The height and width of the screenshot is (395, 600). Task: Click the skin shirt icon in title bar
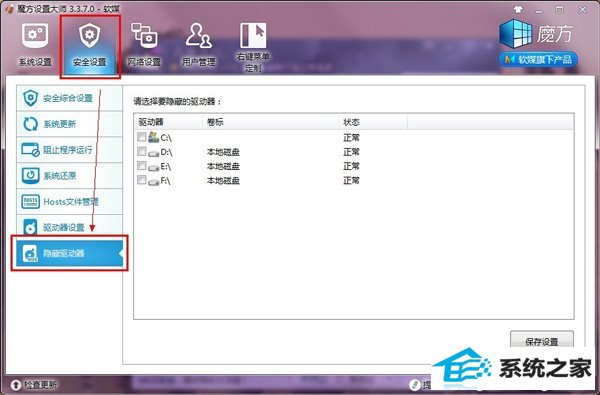click(x=518, y=9)
